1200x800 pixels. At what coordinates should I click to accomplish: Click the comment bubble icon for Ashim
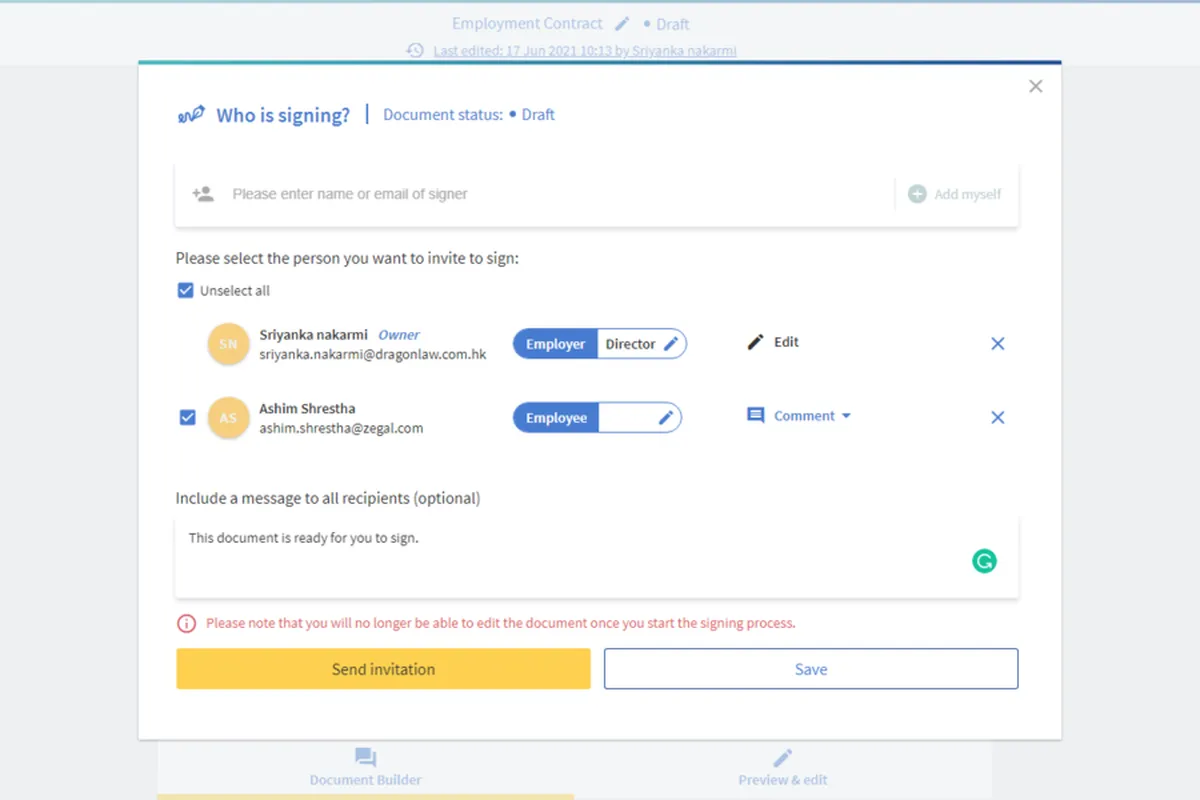point(756,416)
